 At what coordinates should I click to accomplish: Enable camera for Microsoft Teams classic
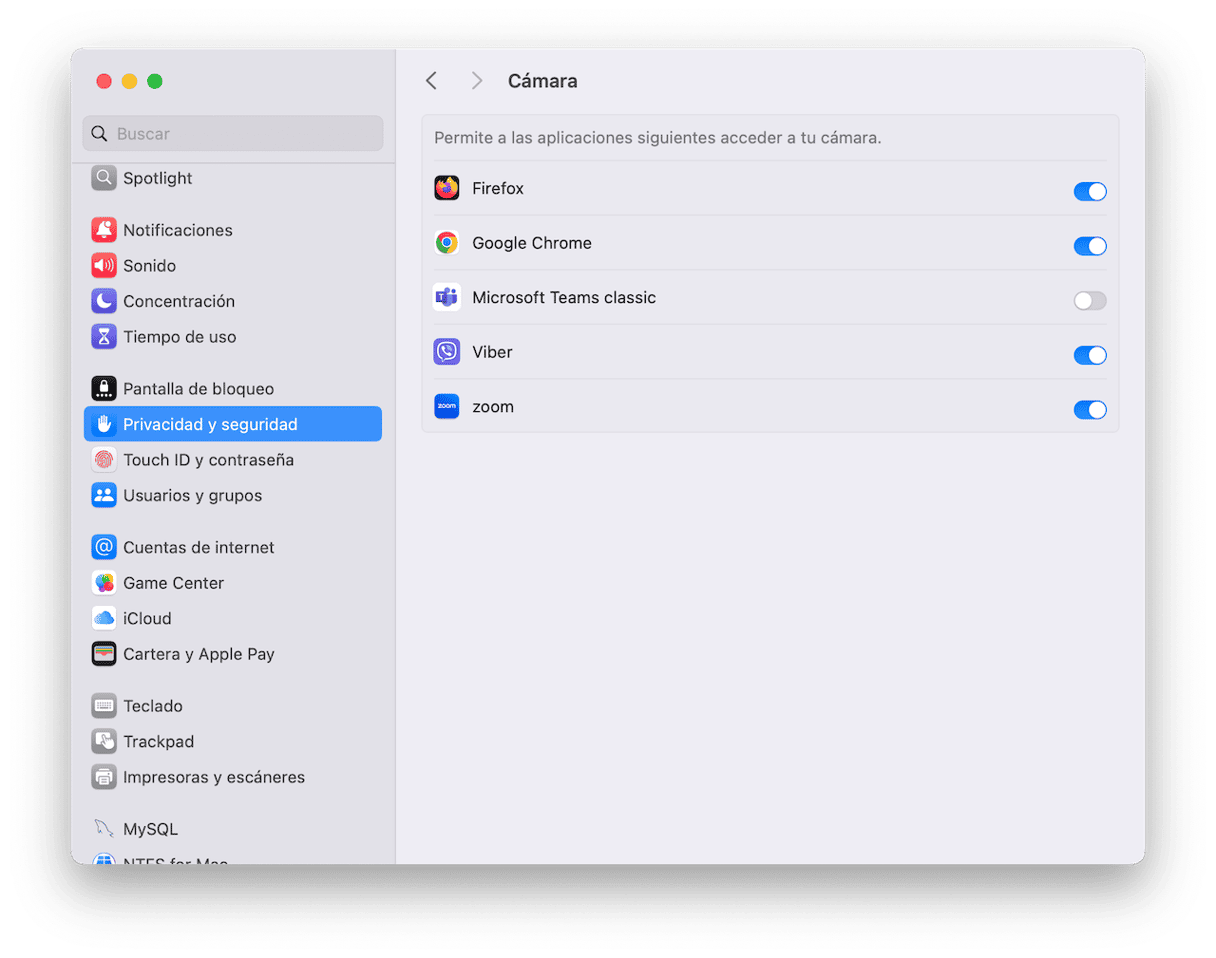pyautogui.click(x=1090, y=301)
